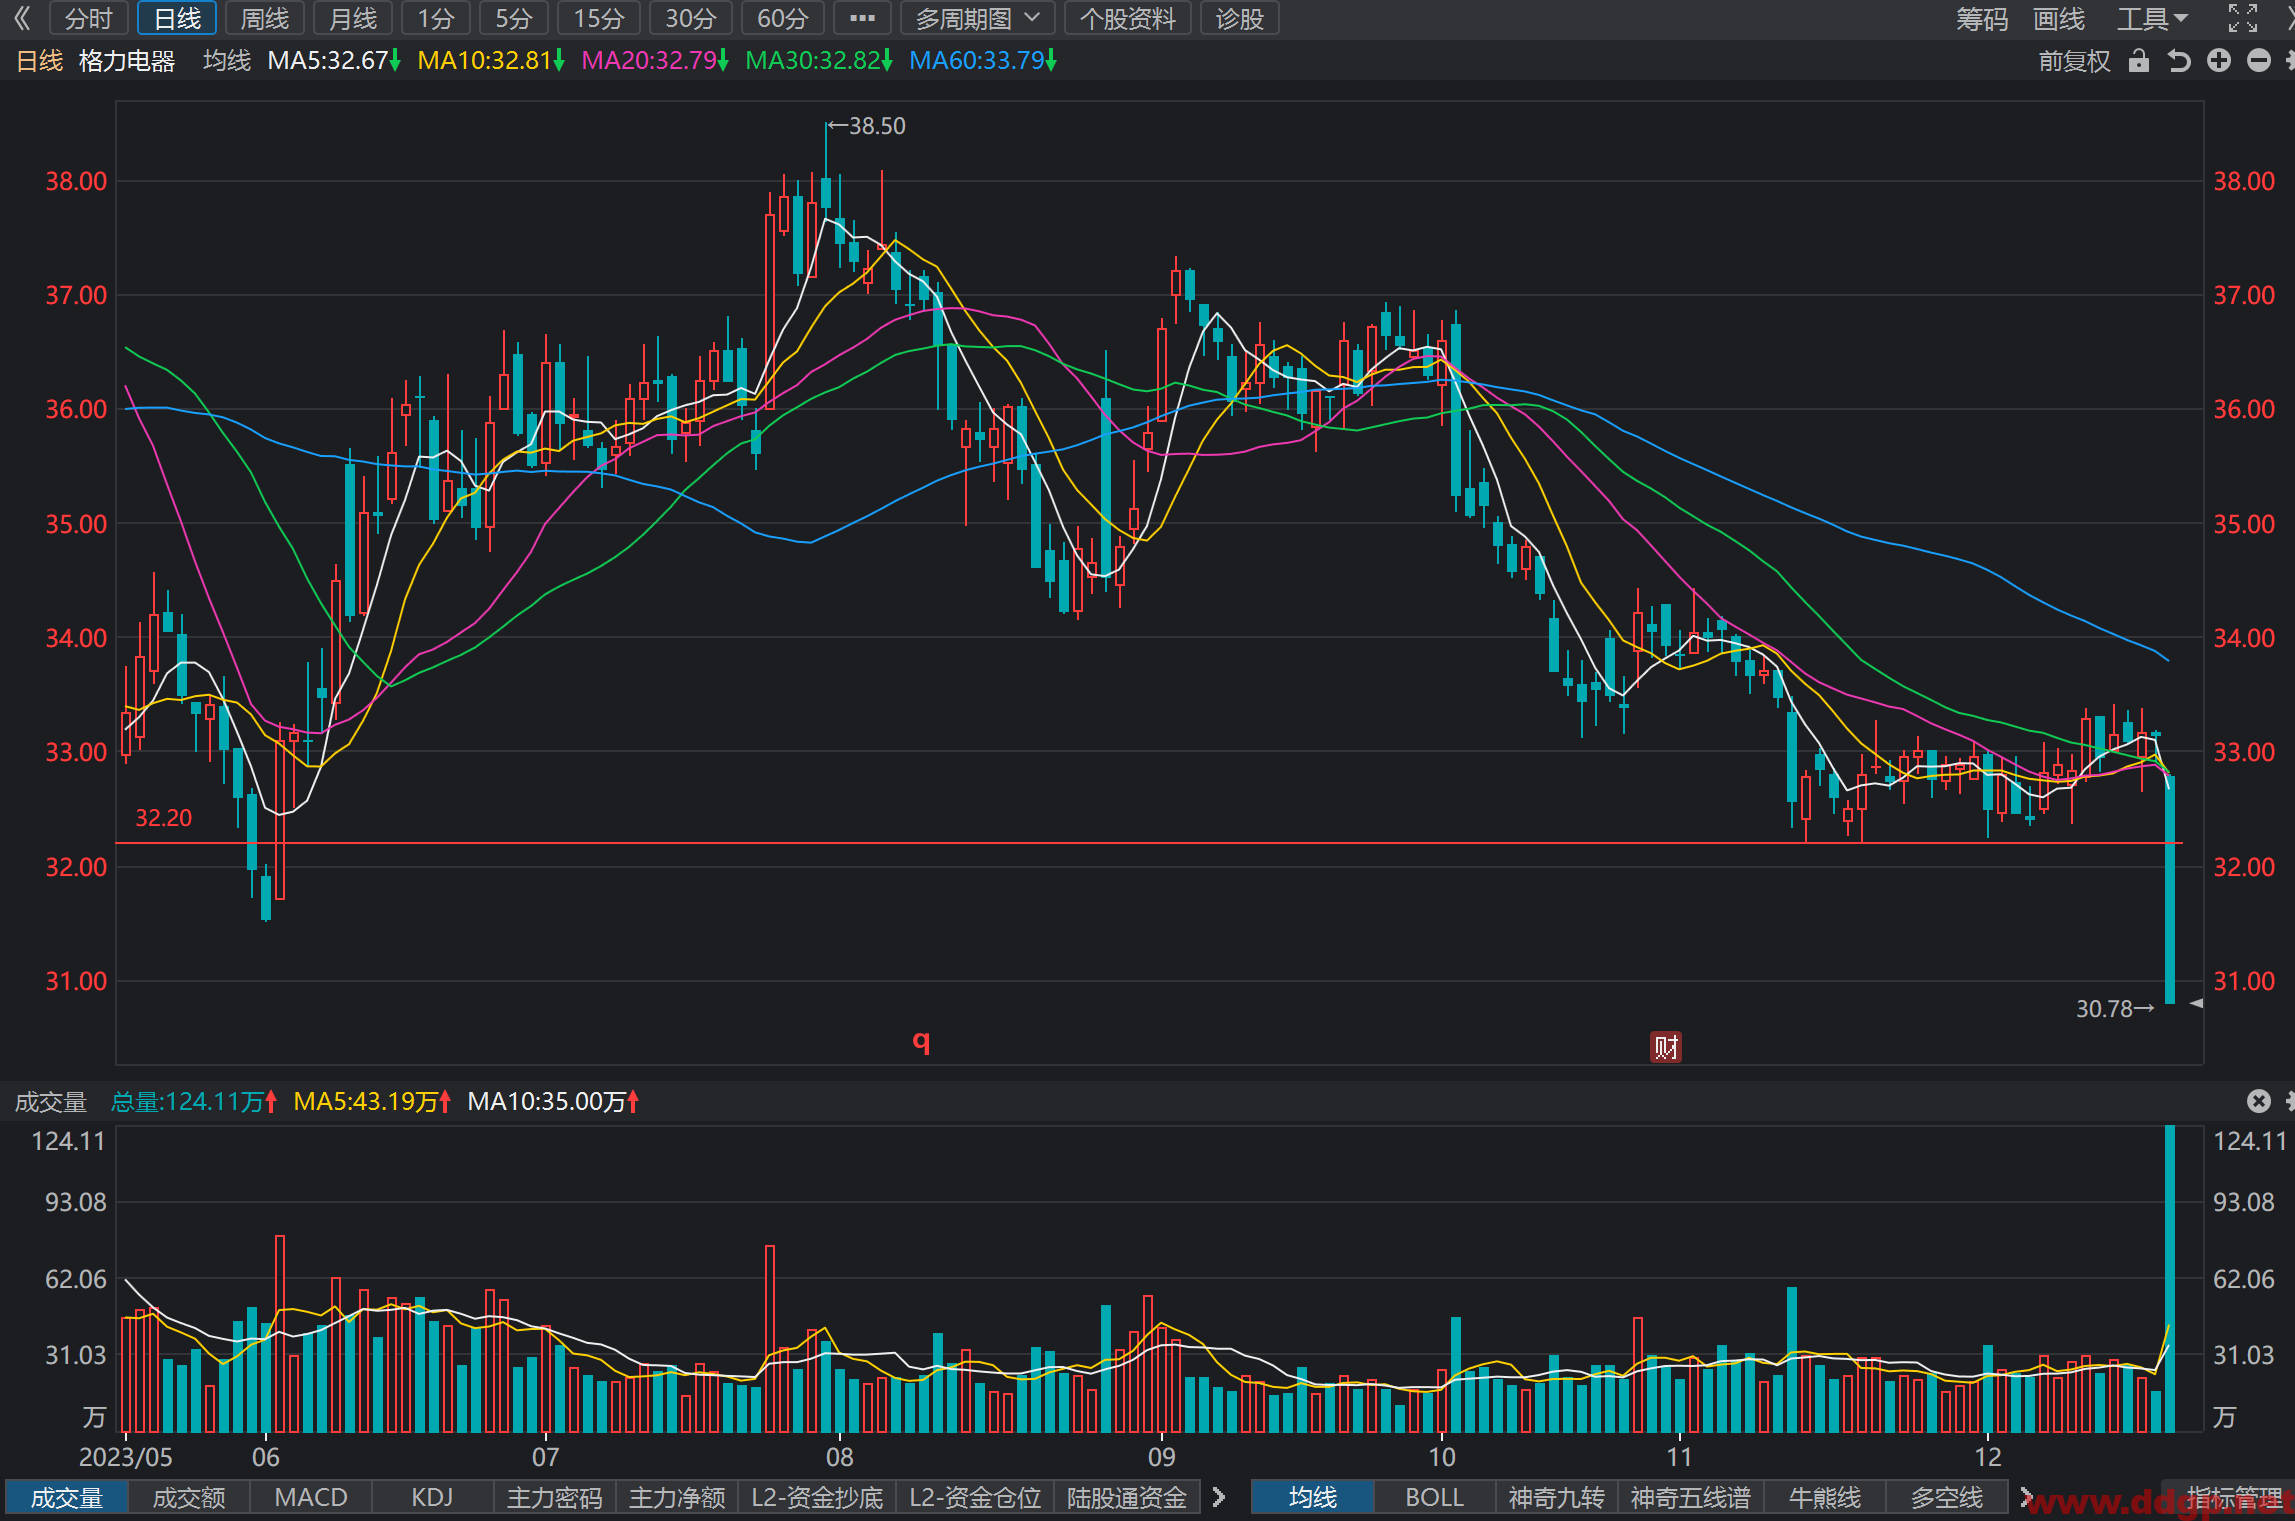Screen dimensions: 2295x1521
Task: Click MA20:32.79 magenta indicator value
Action: click(655, 61)
